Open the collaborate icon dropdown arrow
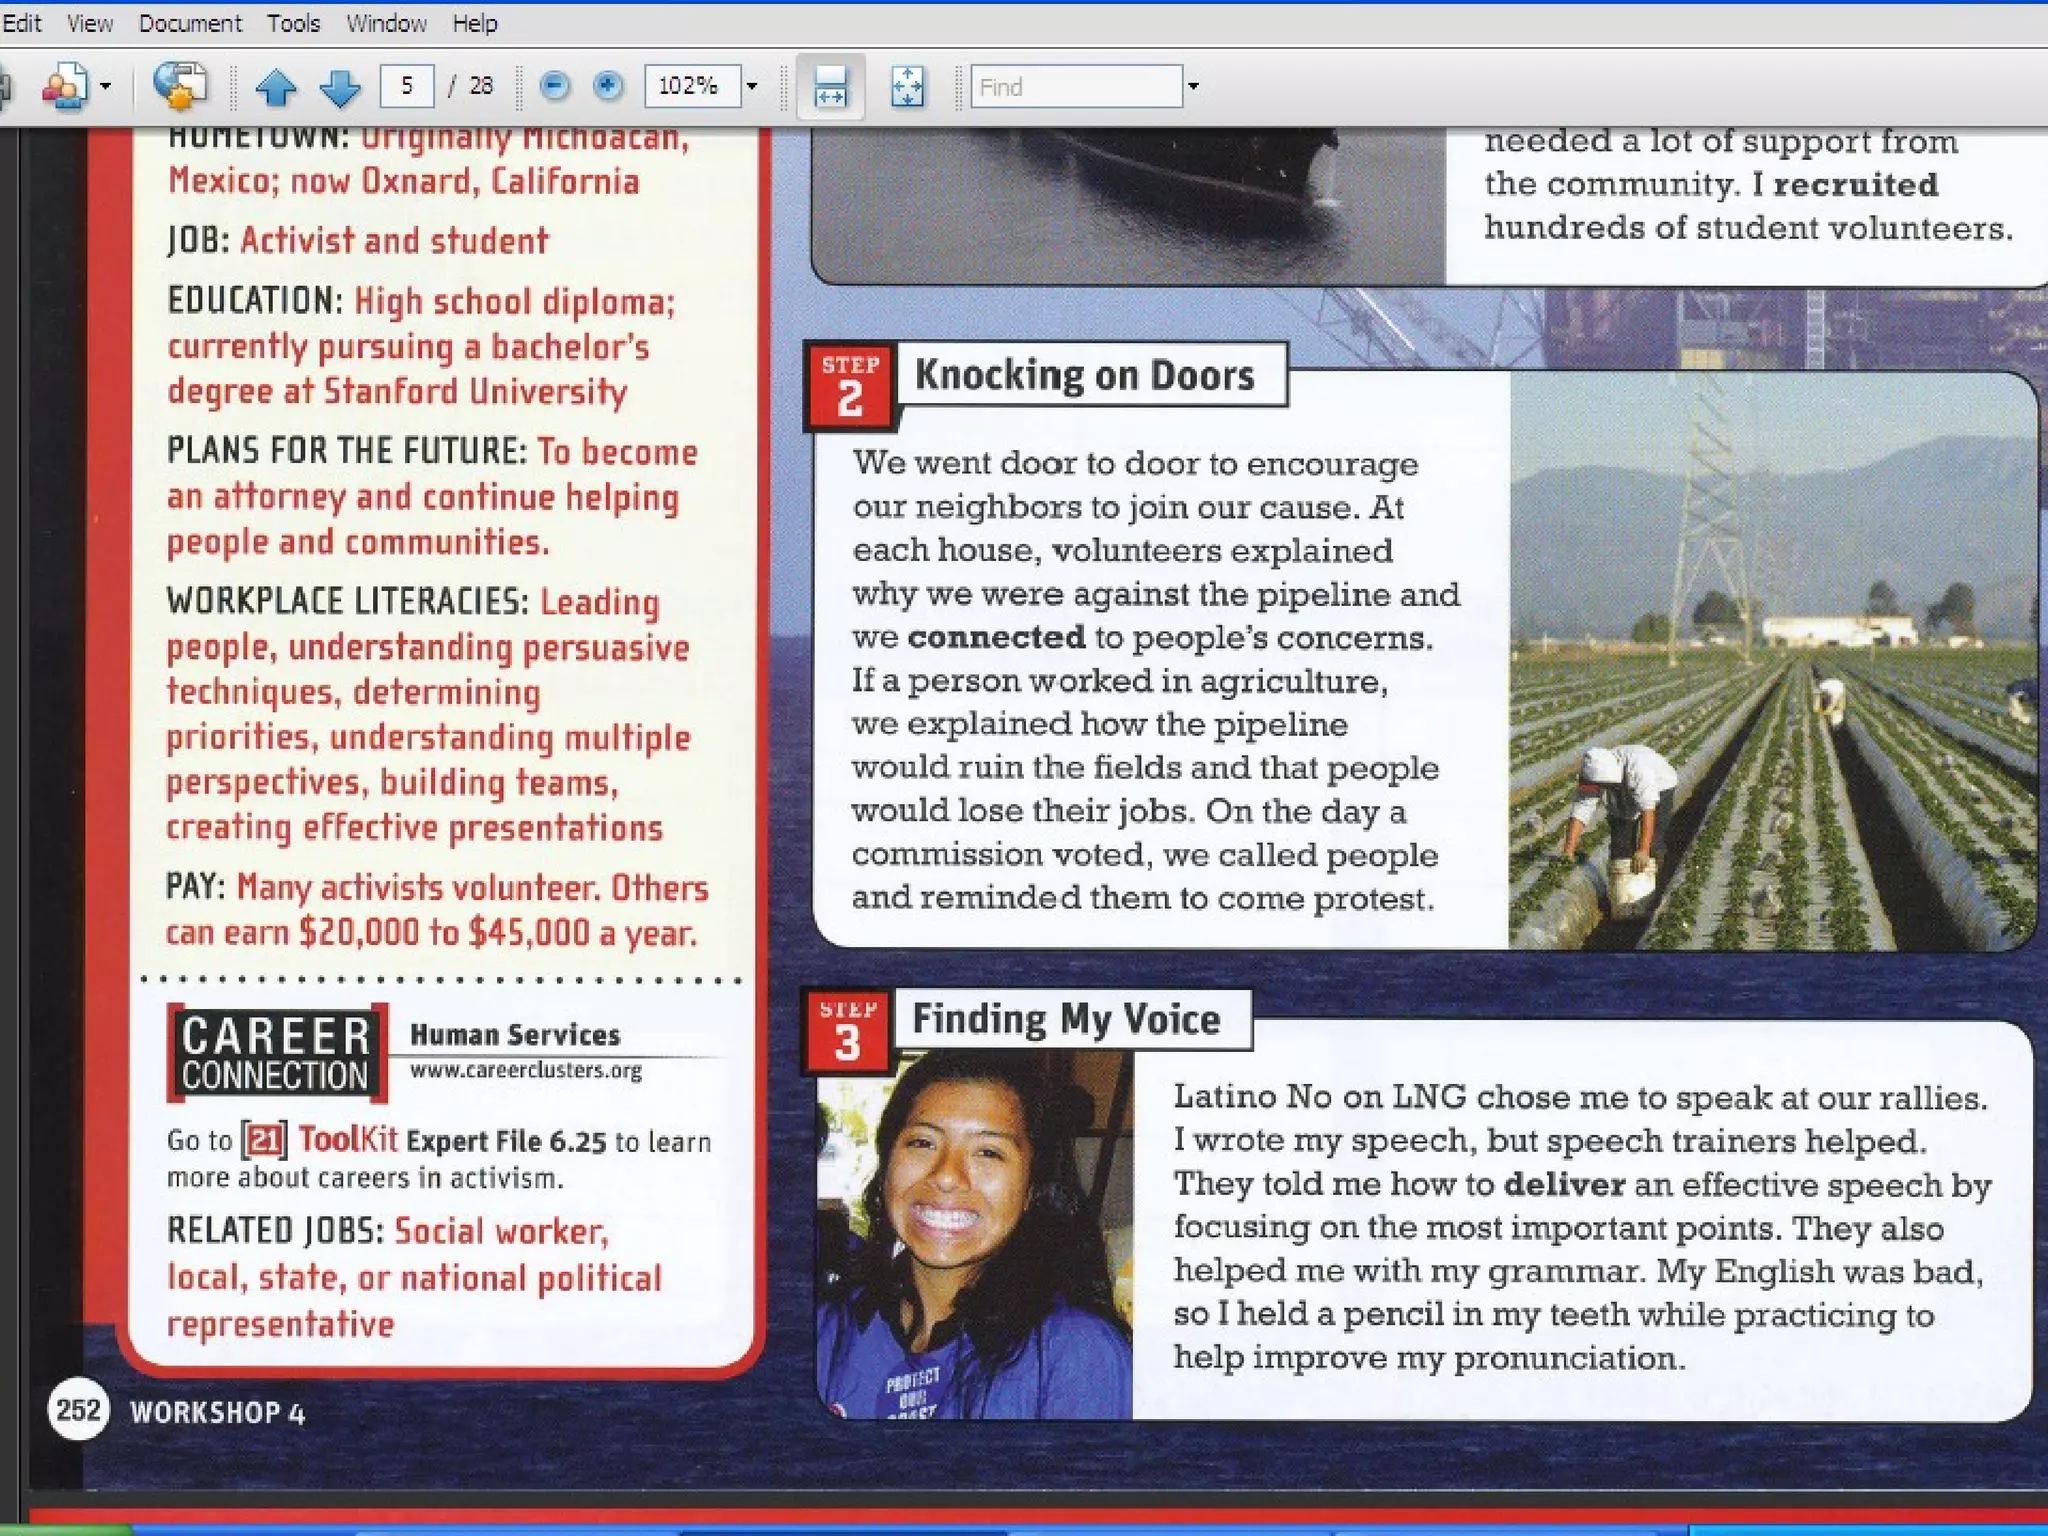This screenshot has height=1536, width=2048. point(106,87)
